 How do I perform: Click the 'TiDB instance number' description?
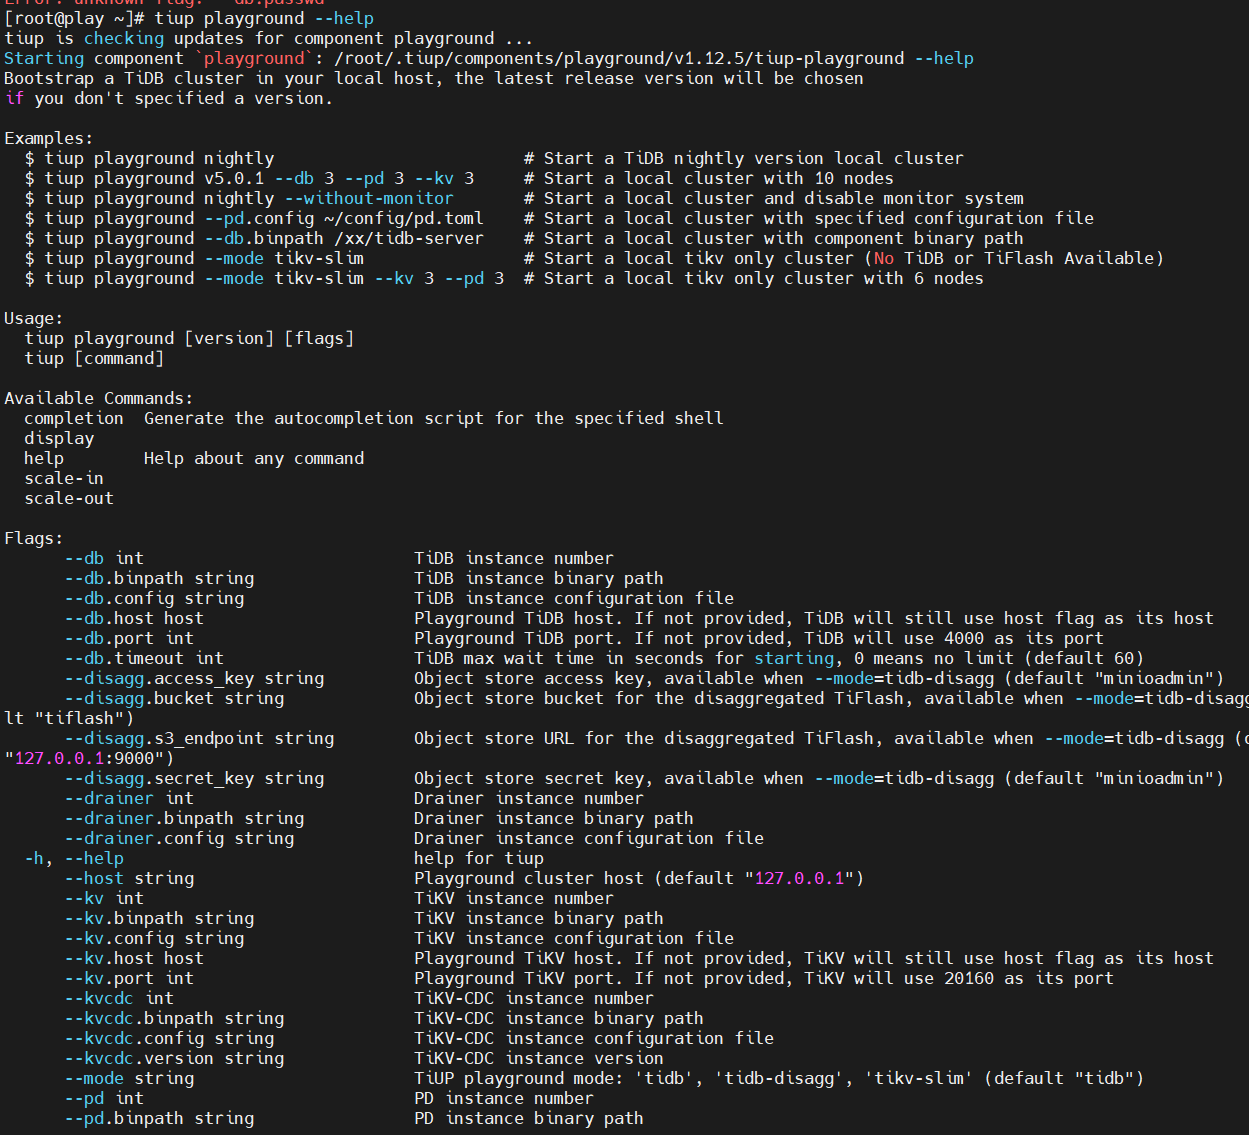(x=514, y=558)
